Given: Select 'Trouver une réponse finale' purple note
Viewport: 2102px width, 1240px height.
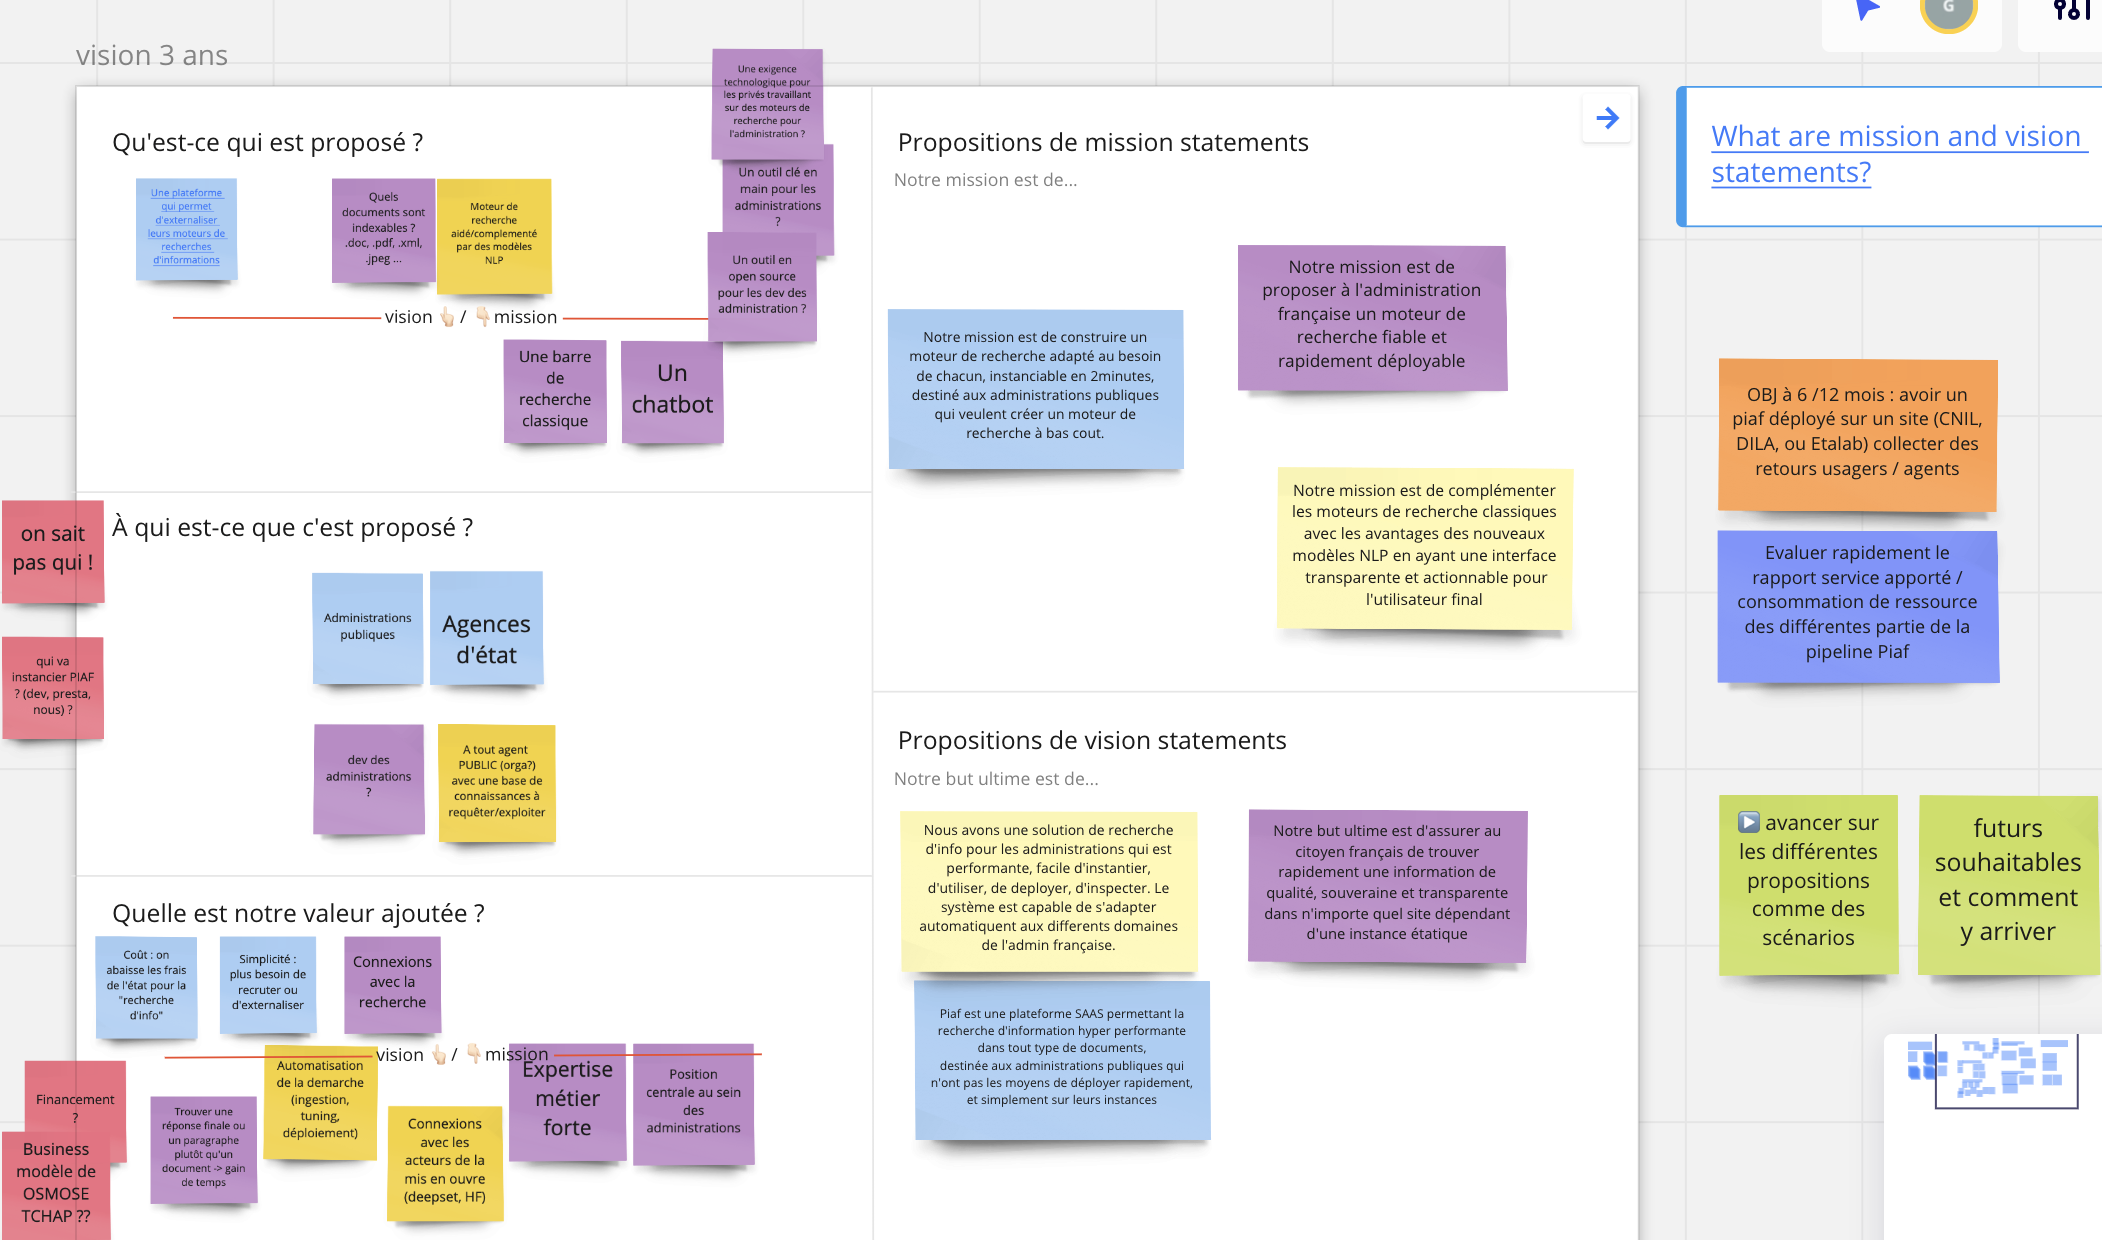Looking at the screenshot, I should pos(203,1149).
